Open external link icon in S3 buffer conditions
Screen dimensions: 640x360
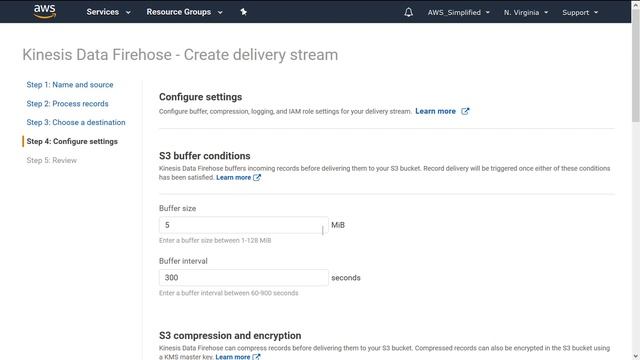(257, 177)
